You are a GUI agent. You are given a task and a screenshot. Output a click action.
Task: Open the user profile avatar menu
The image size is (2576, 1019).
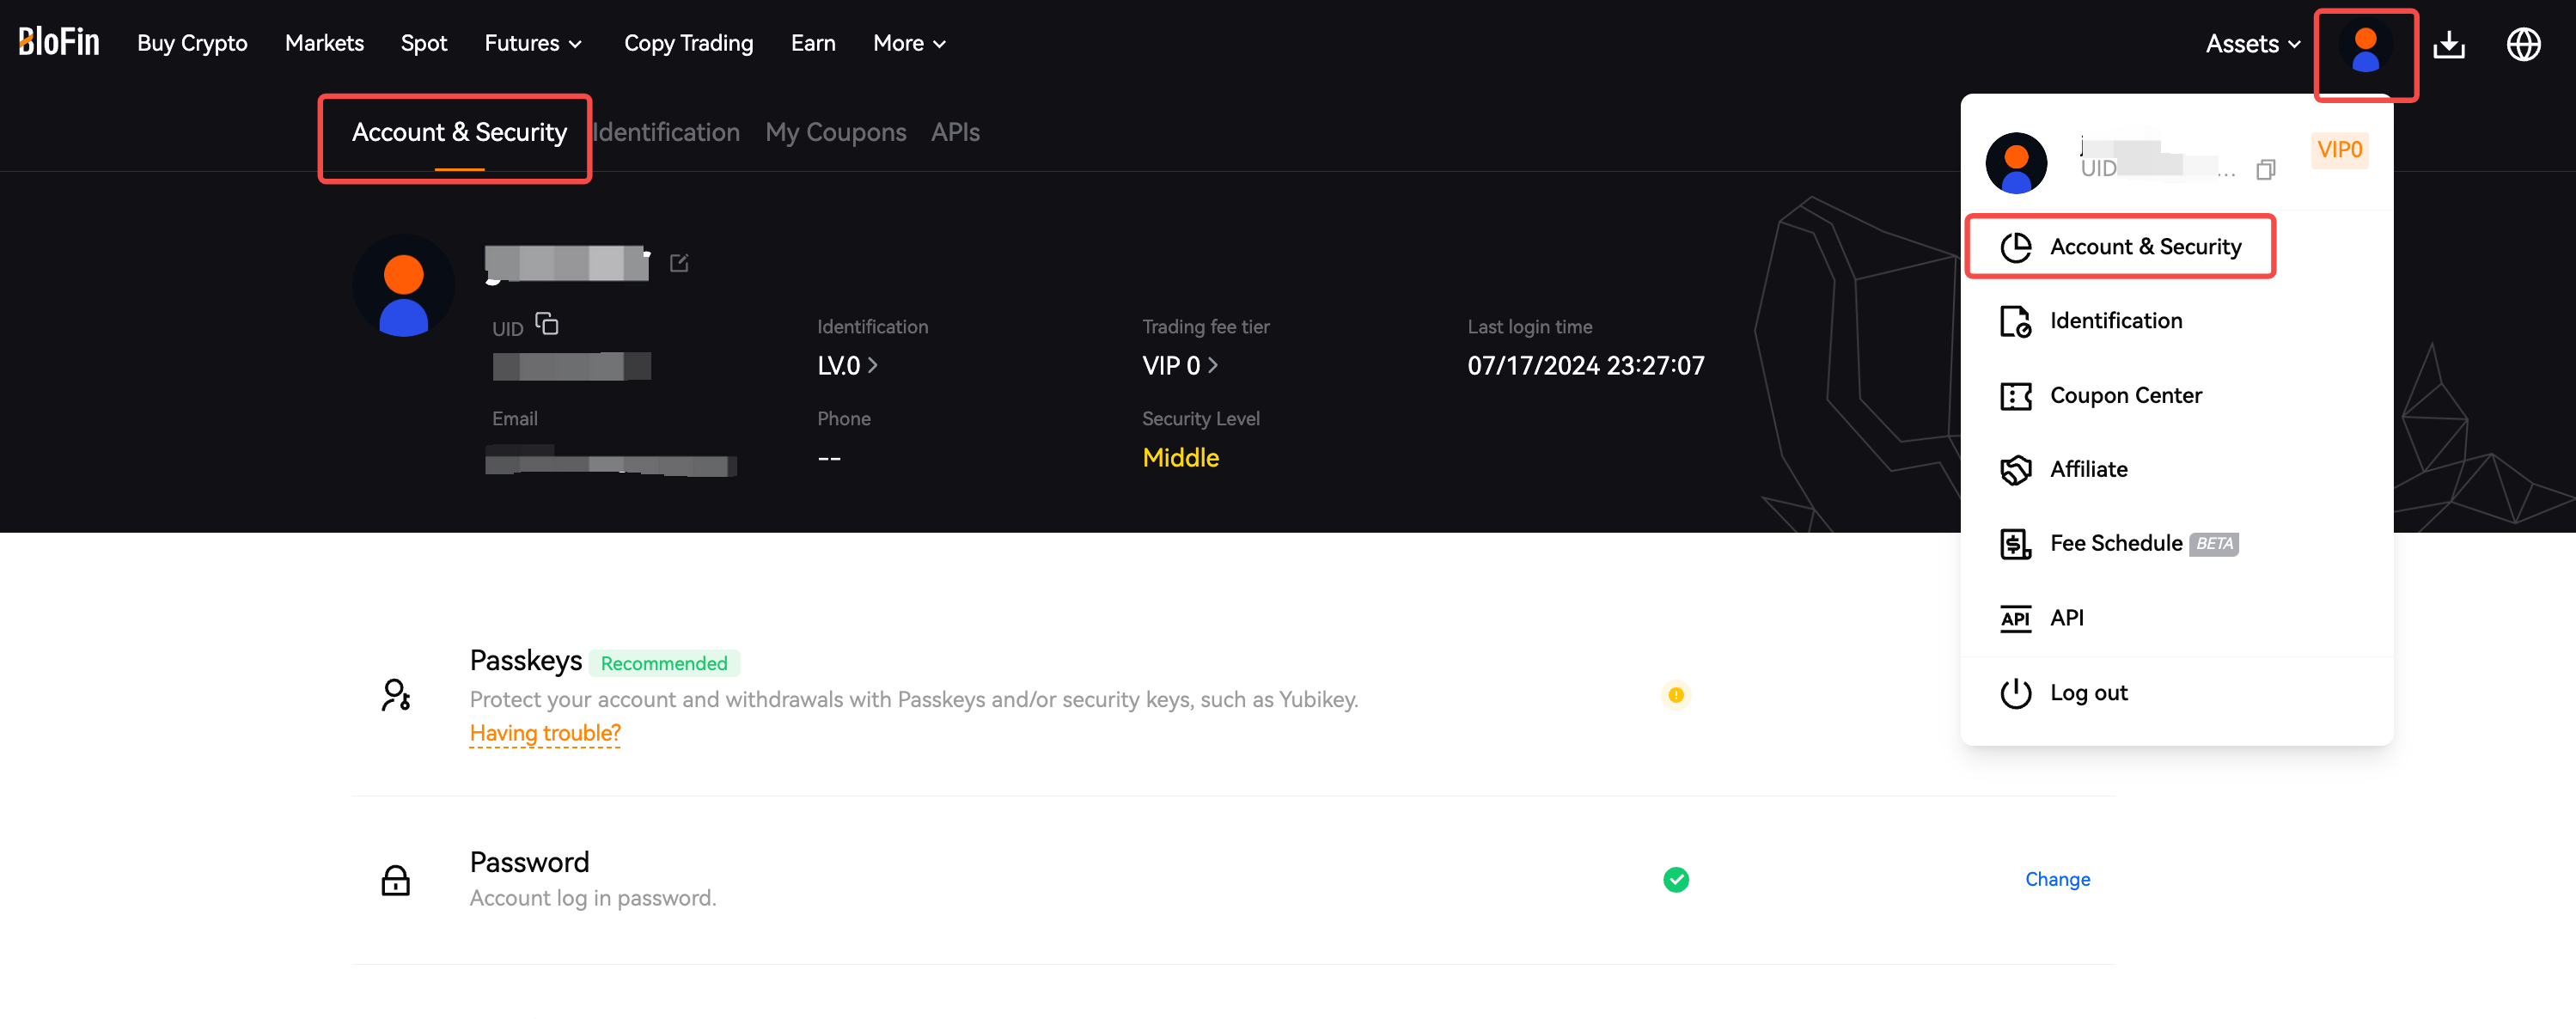tap(2365, 50)
